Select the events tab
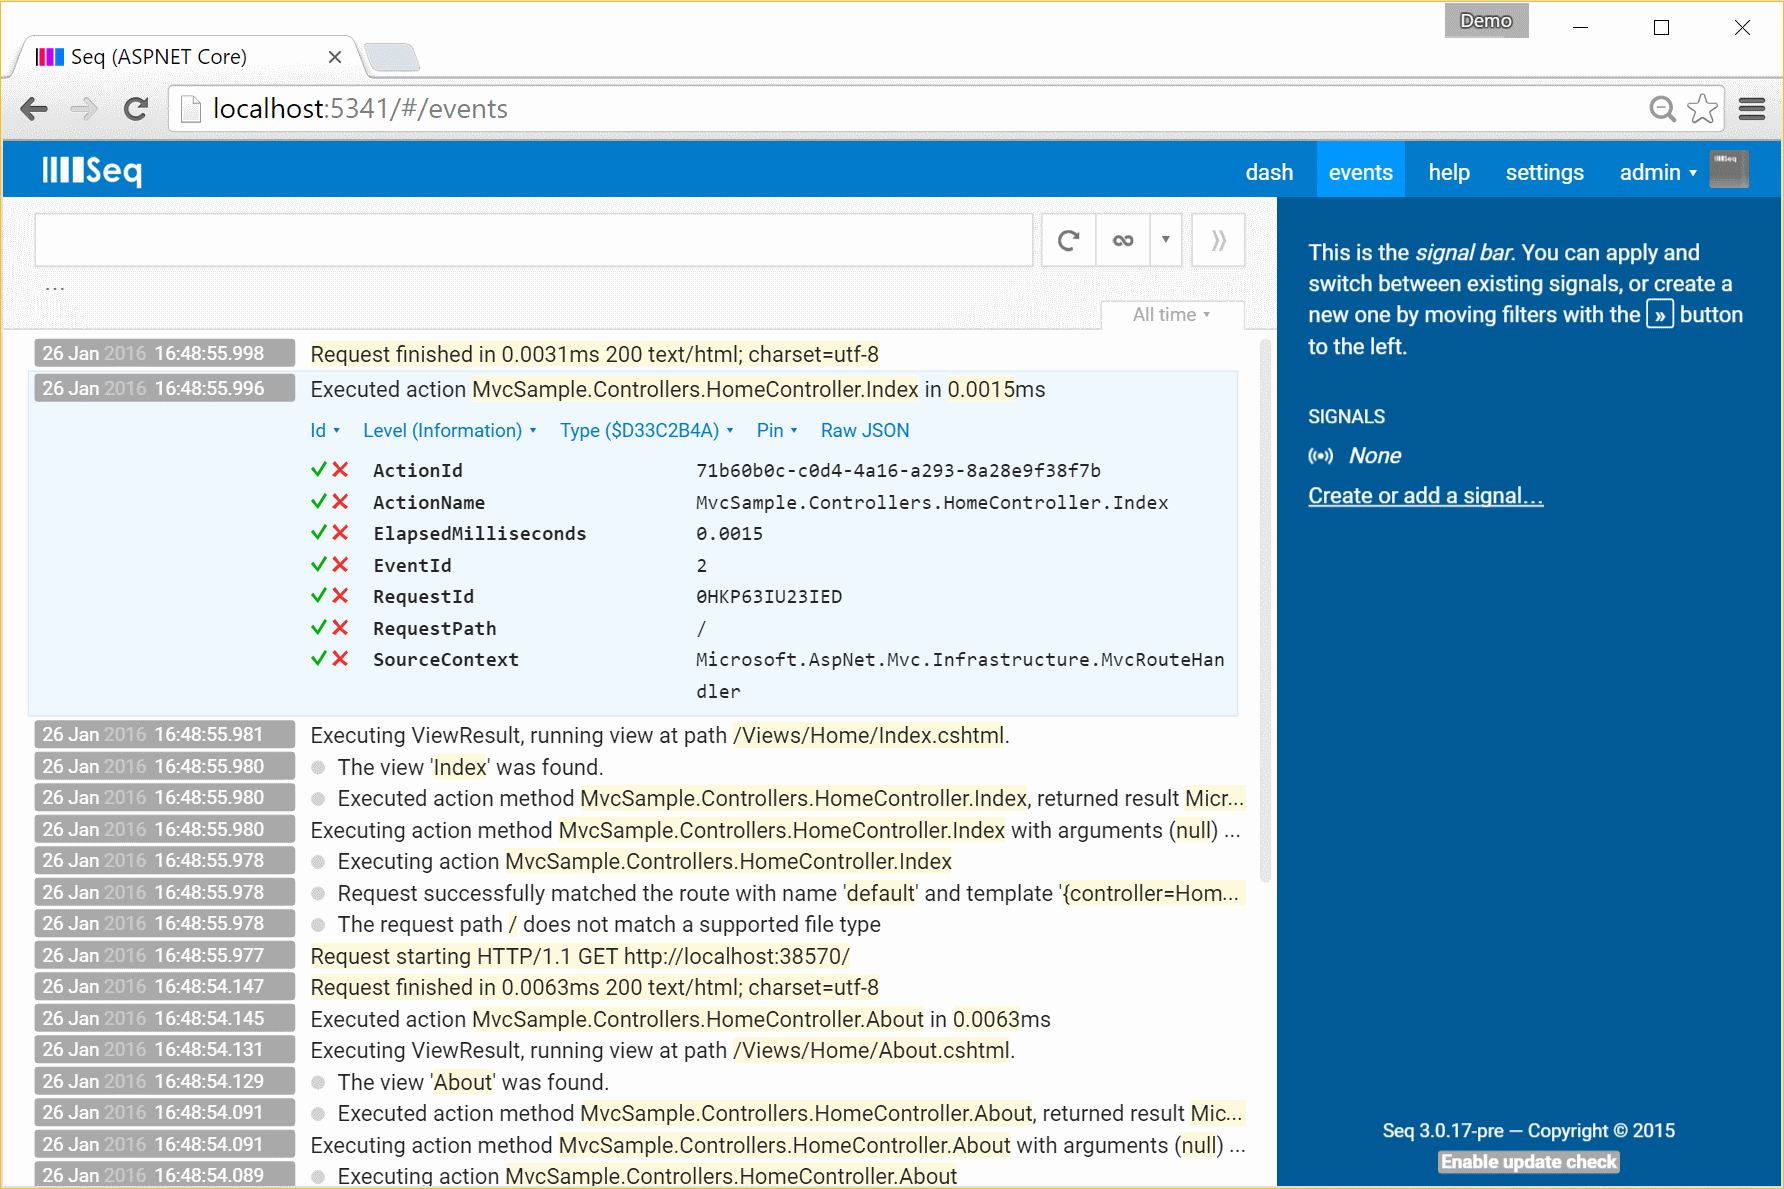Image resolution: width=1784 pixels, height=1189 pixels. tap(1360, 172)
